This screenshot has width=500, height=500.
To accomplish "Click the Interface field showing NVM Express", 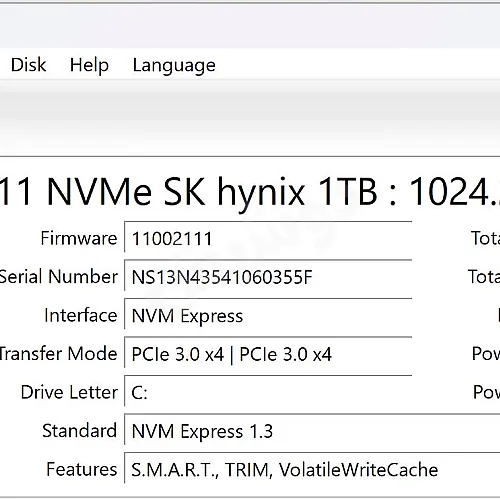I will (268, 314).
